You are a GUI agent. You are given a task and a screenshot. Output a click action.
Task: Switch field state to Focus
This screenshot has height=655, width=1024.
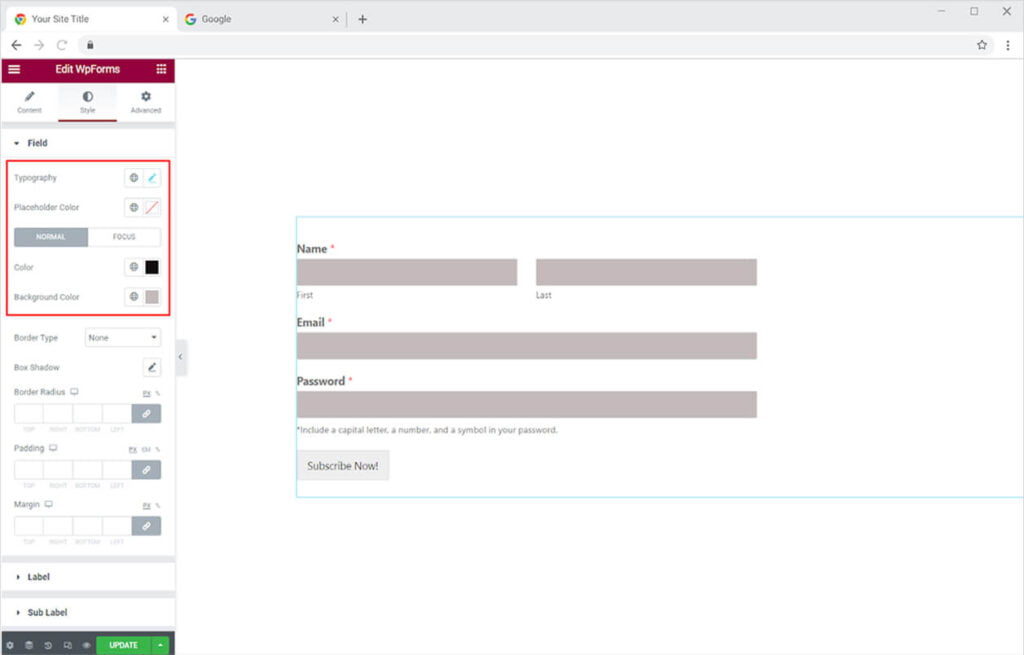(124, 237)
